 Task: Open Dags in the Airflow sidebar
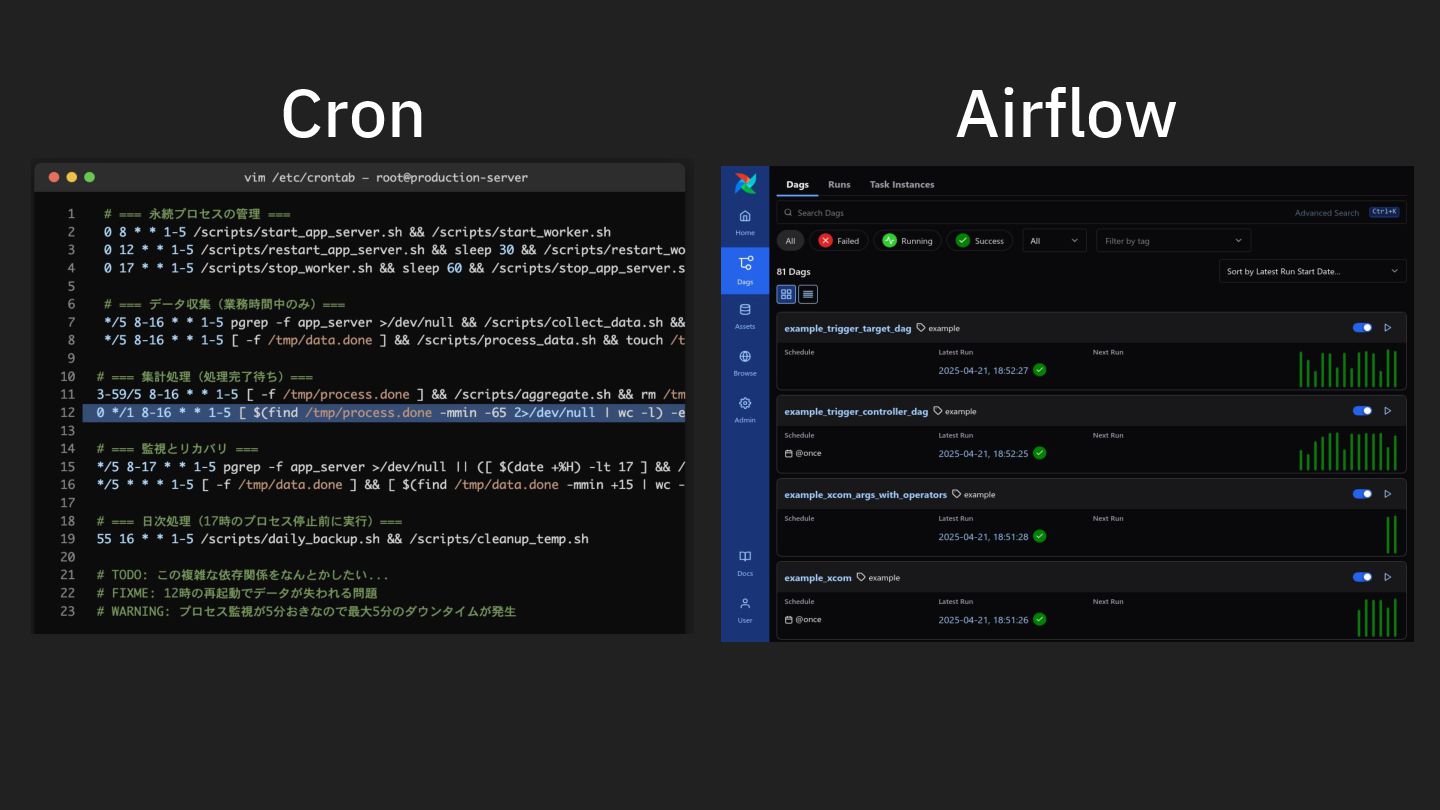point(745,270)
